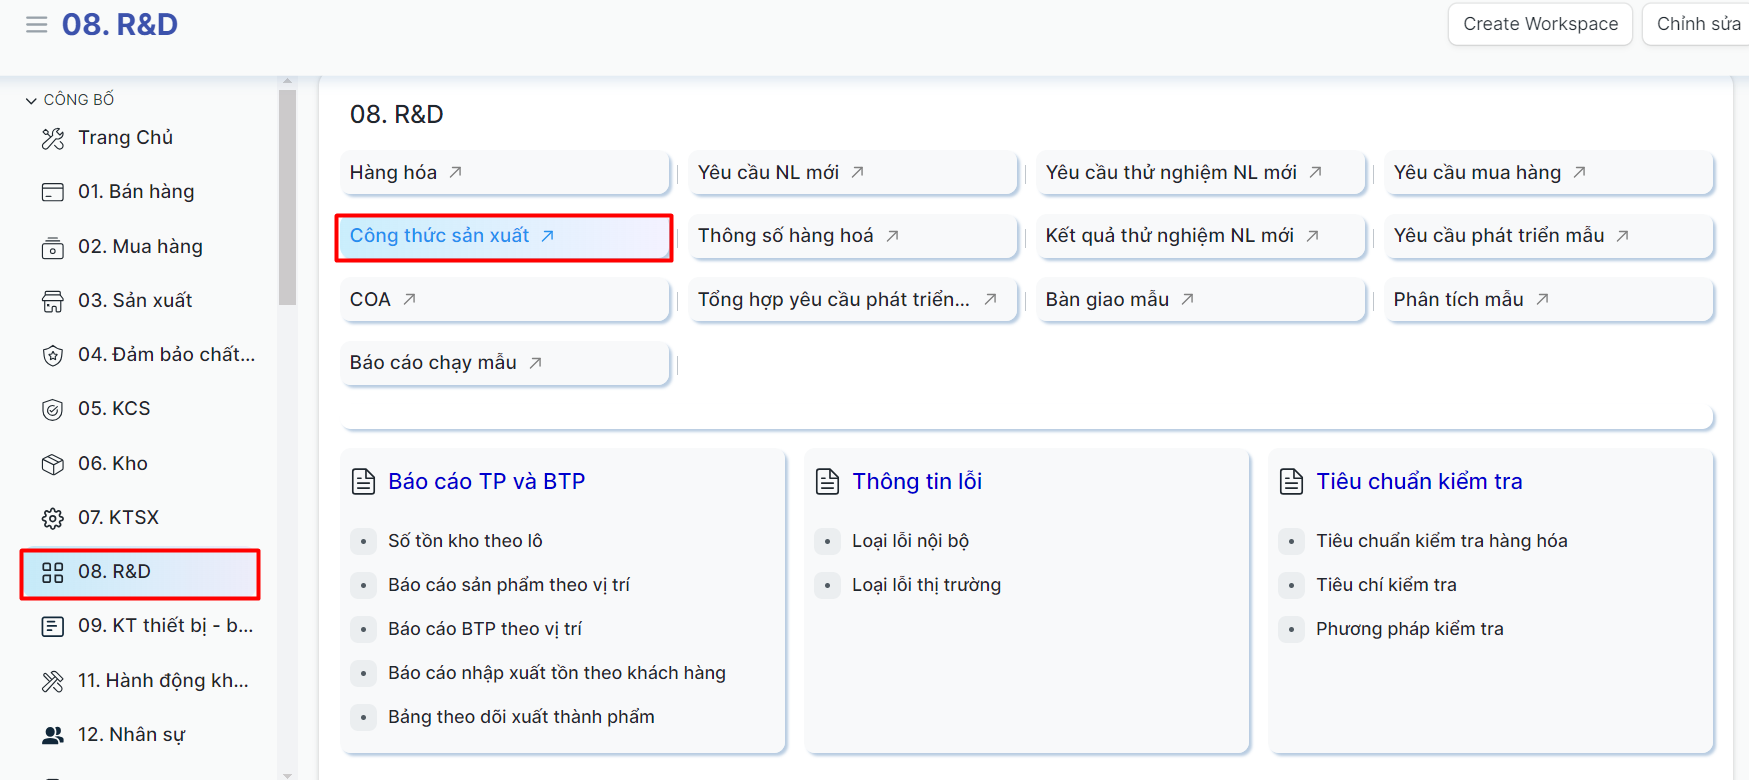Open 01. Bán hàng in sidebar

tap(136, 192)
